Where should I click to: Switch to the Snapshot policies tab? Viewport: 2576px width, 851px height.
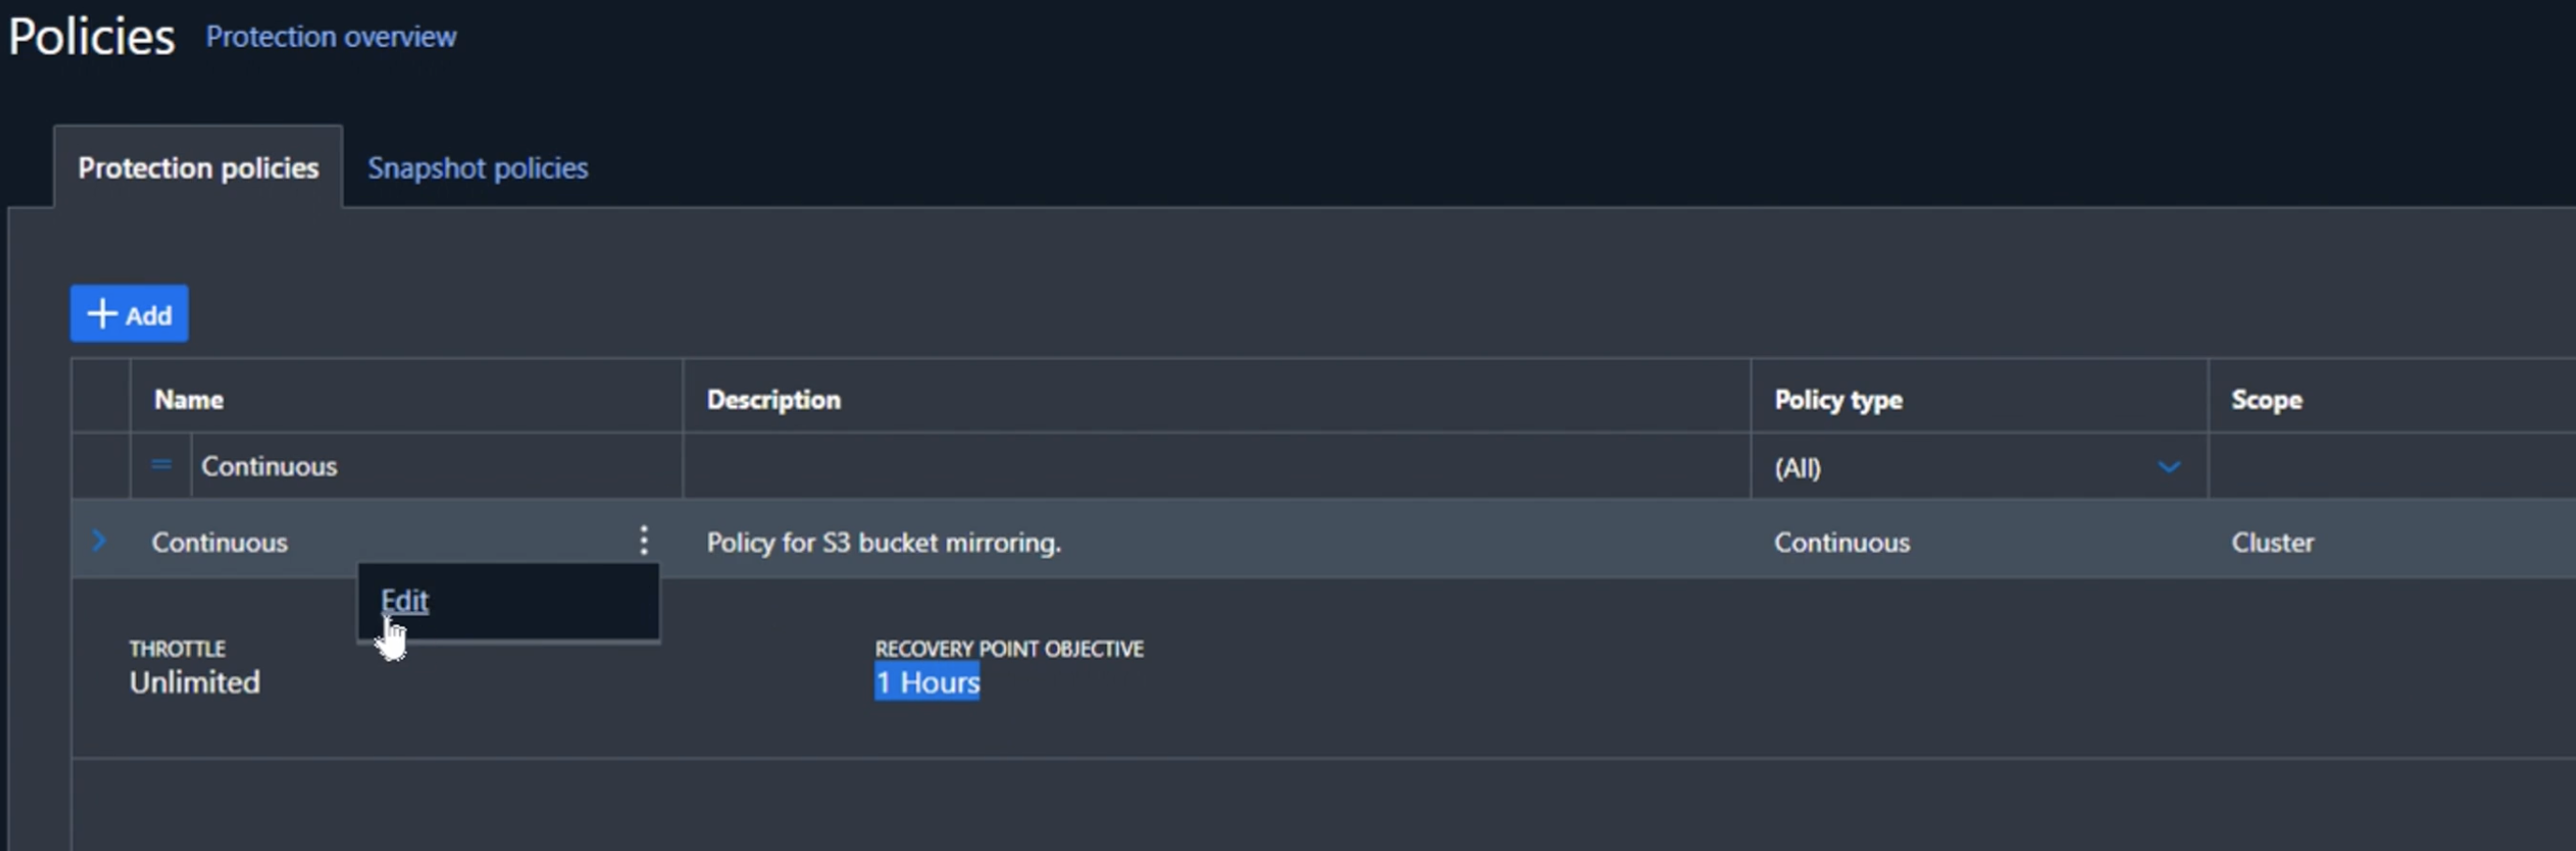(x=477, y=168)
